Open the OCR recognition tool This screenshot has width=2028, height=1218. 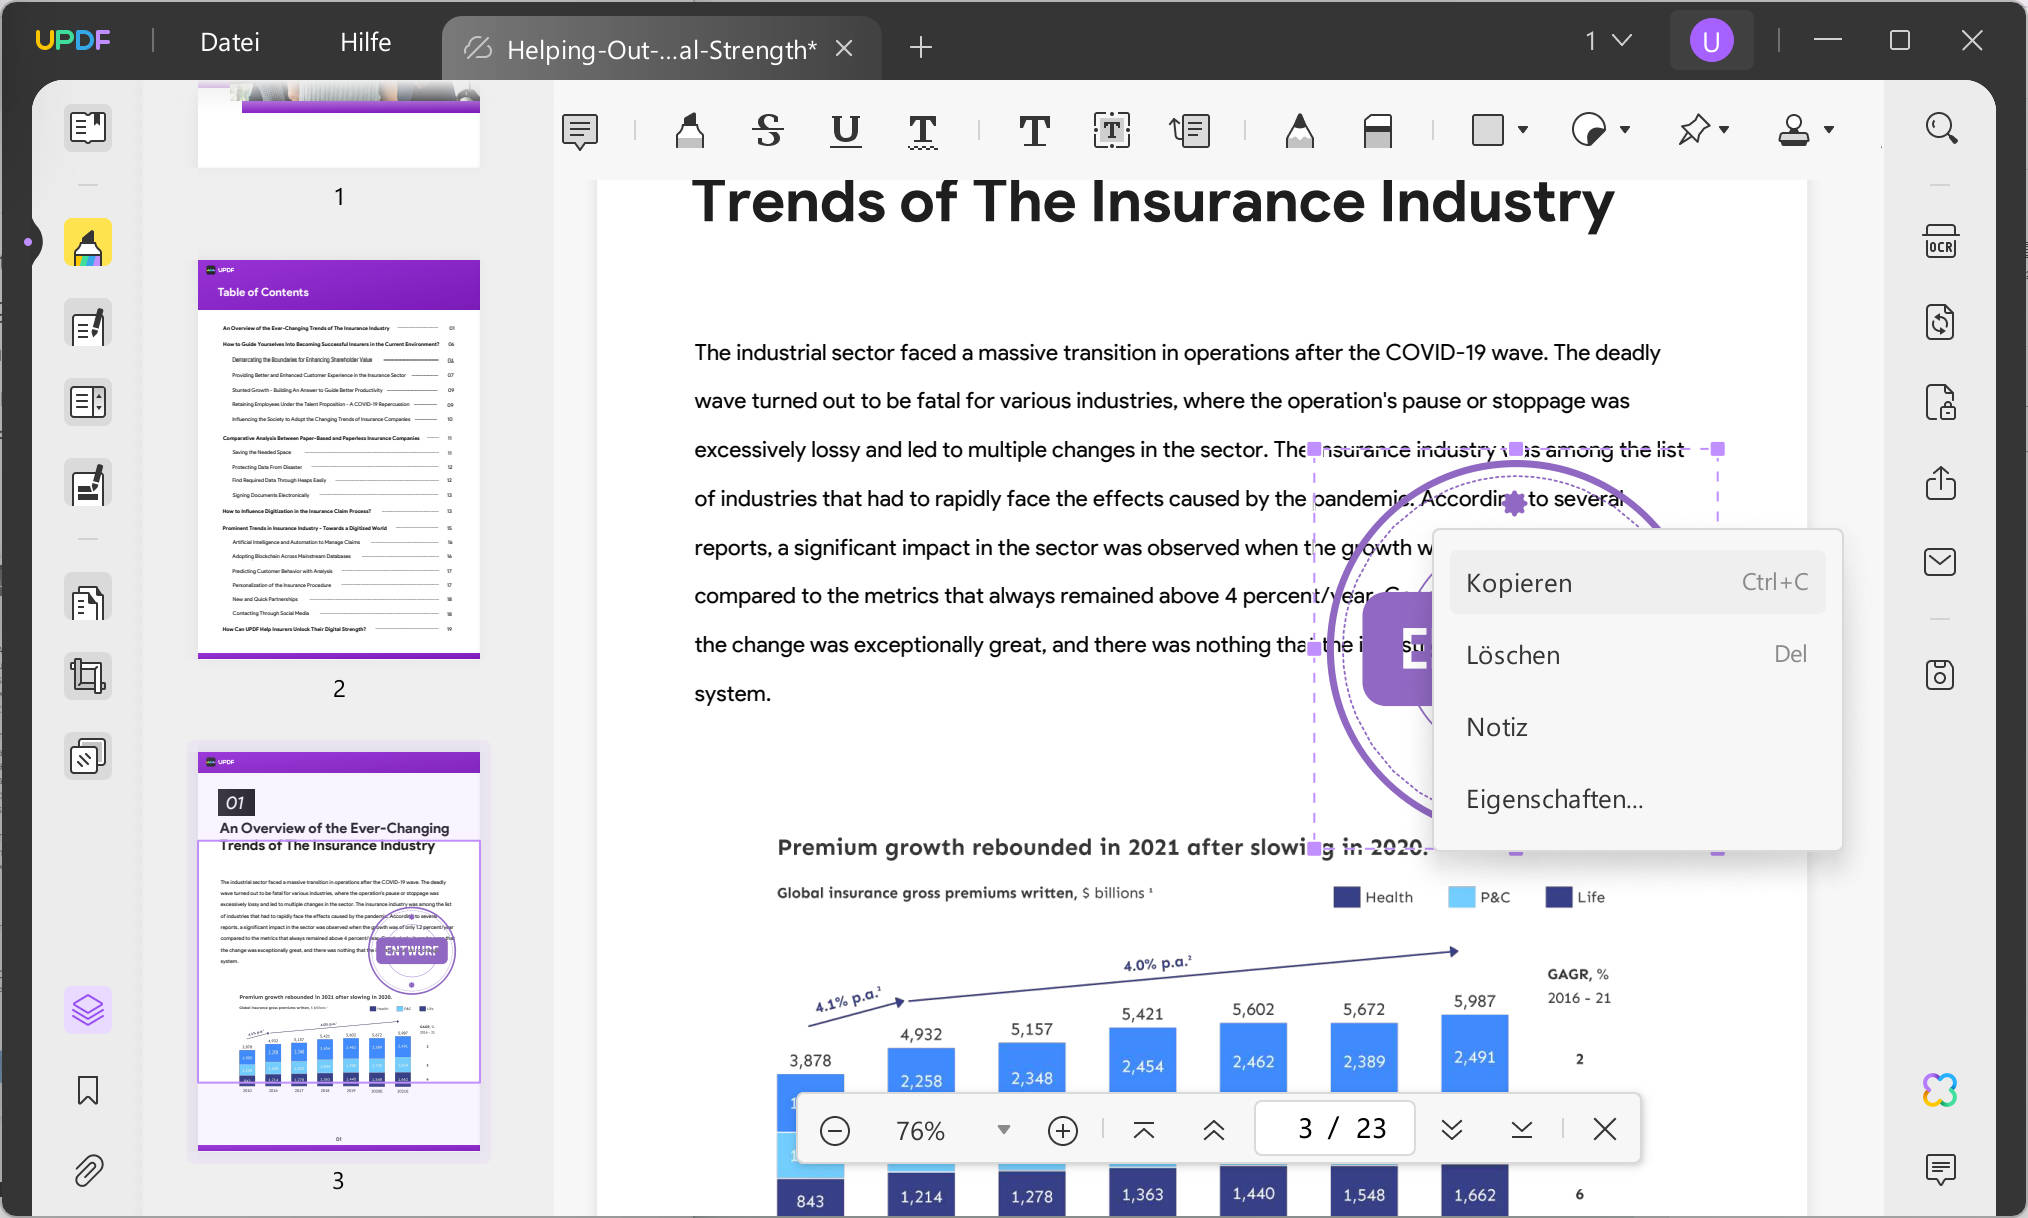[1940, 243]
